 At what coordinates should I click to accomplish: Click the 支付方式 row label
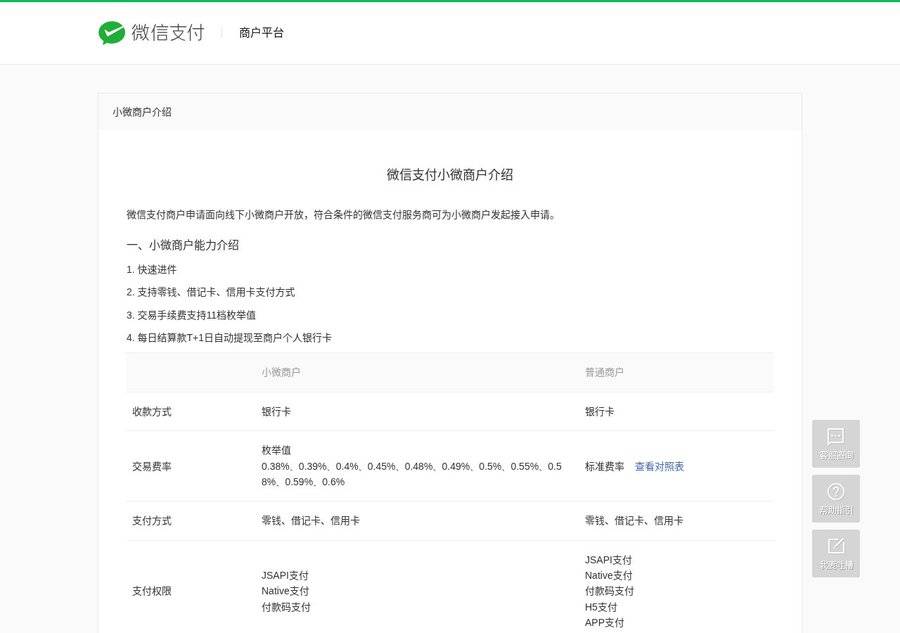click(x=152, y=521)
